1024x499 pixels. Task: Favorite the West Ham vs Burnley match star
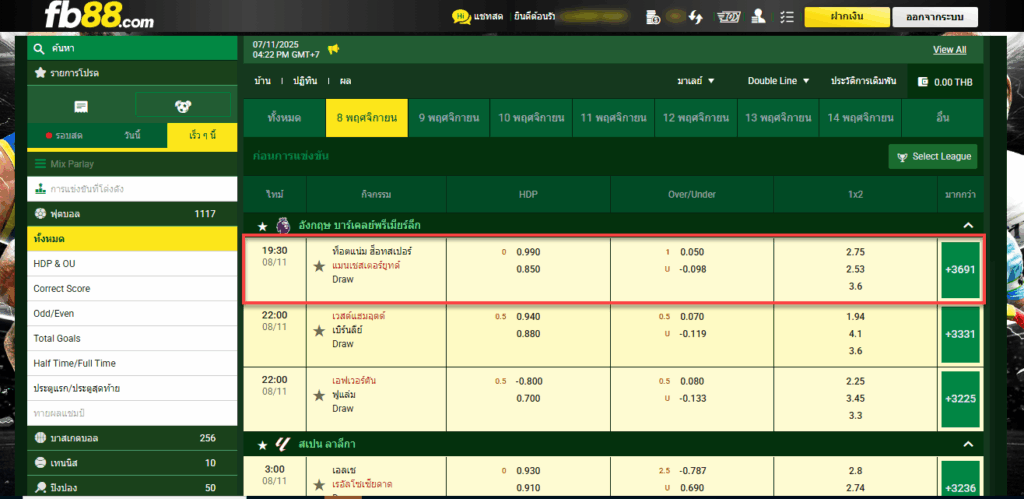click(319, 331)
